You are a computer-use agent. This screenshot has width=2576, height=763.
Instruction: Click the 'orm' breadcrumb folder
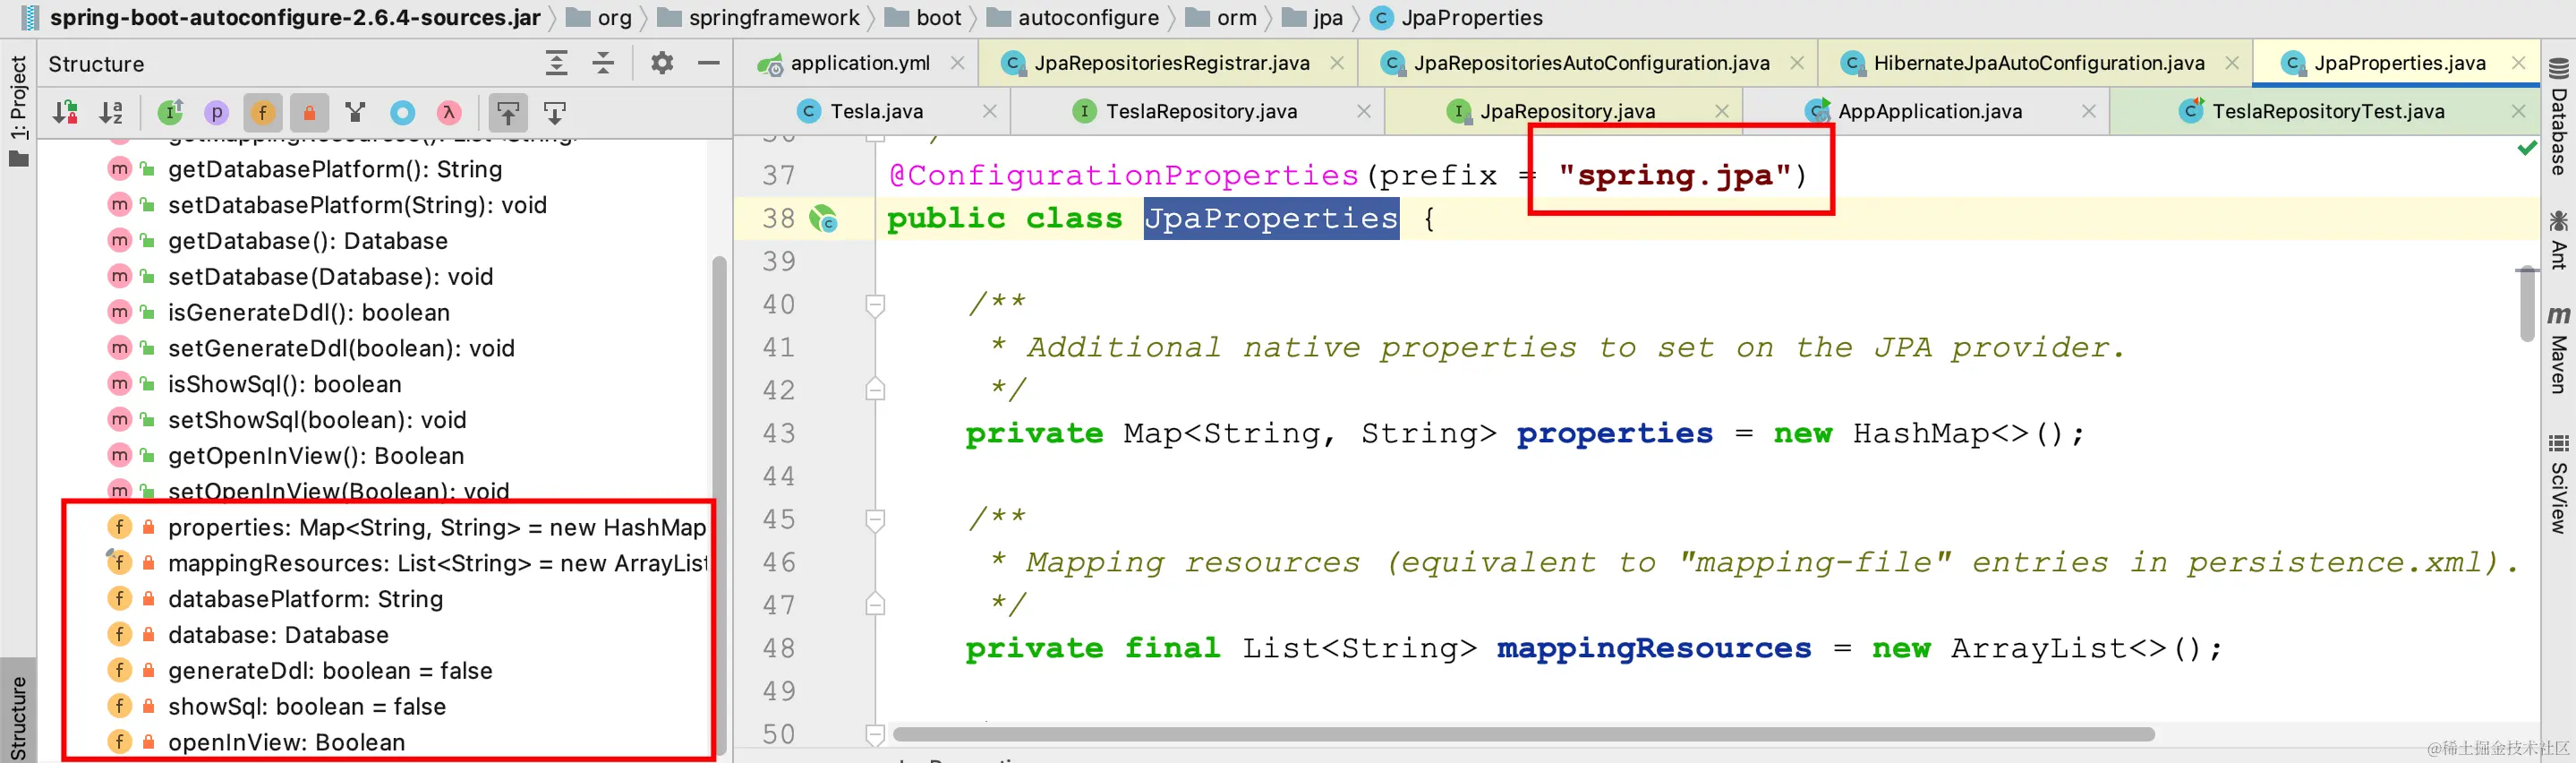(1222, 17)
